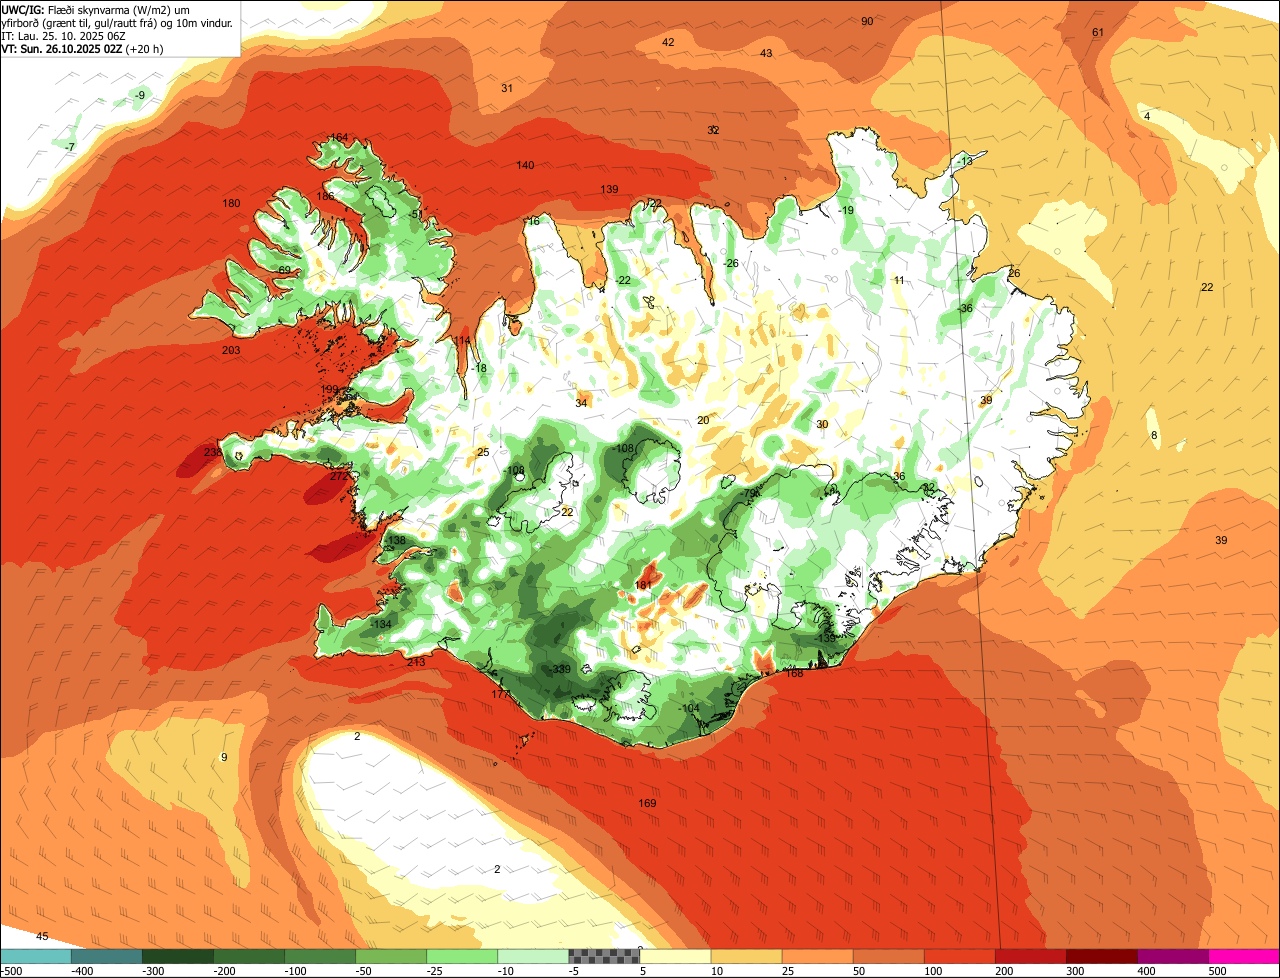Screen dimensions: 1280x978
Task: Click the map value '169' in the southern sea
Action: pyautogui.click(x=647, y=803)
